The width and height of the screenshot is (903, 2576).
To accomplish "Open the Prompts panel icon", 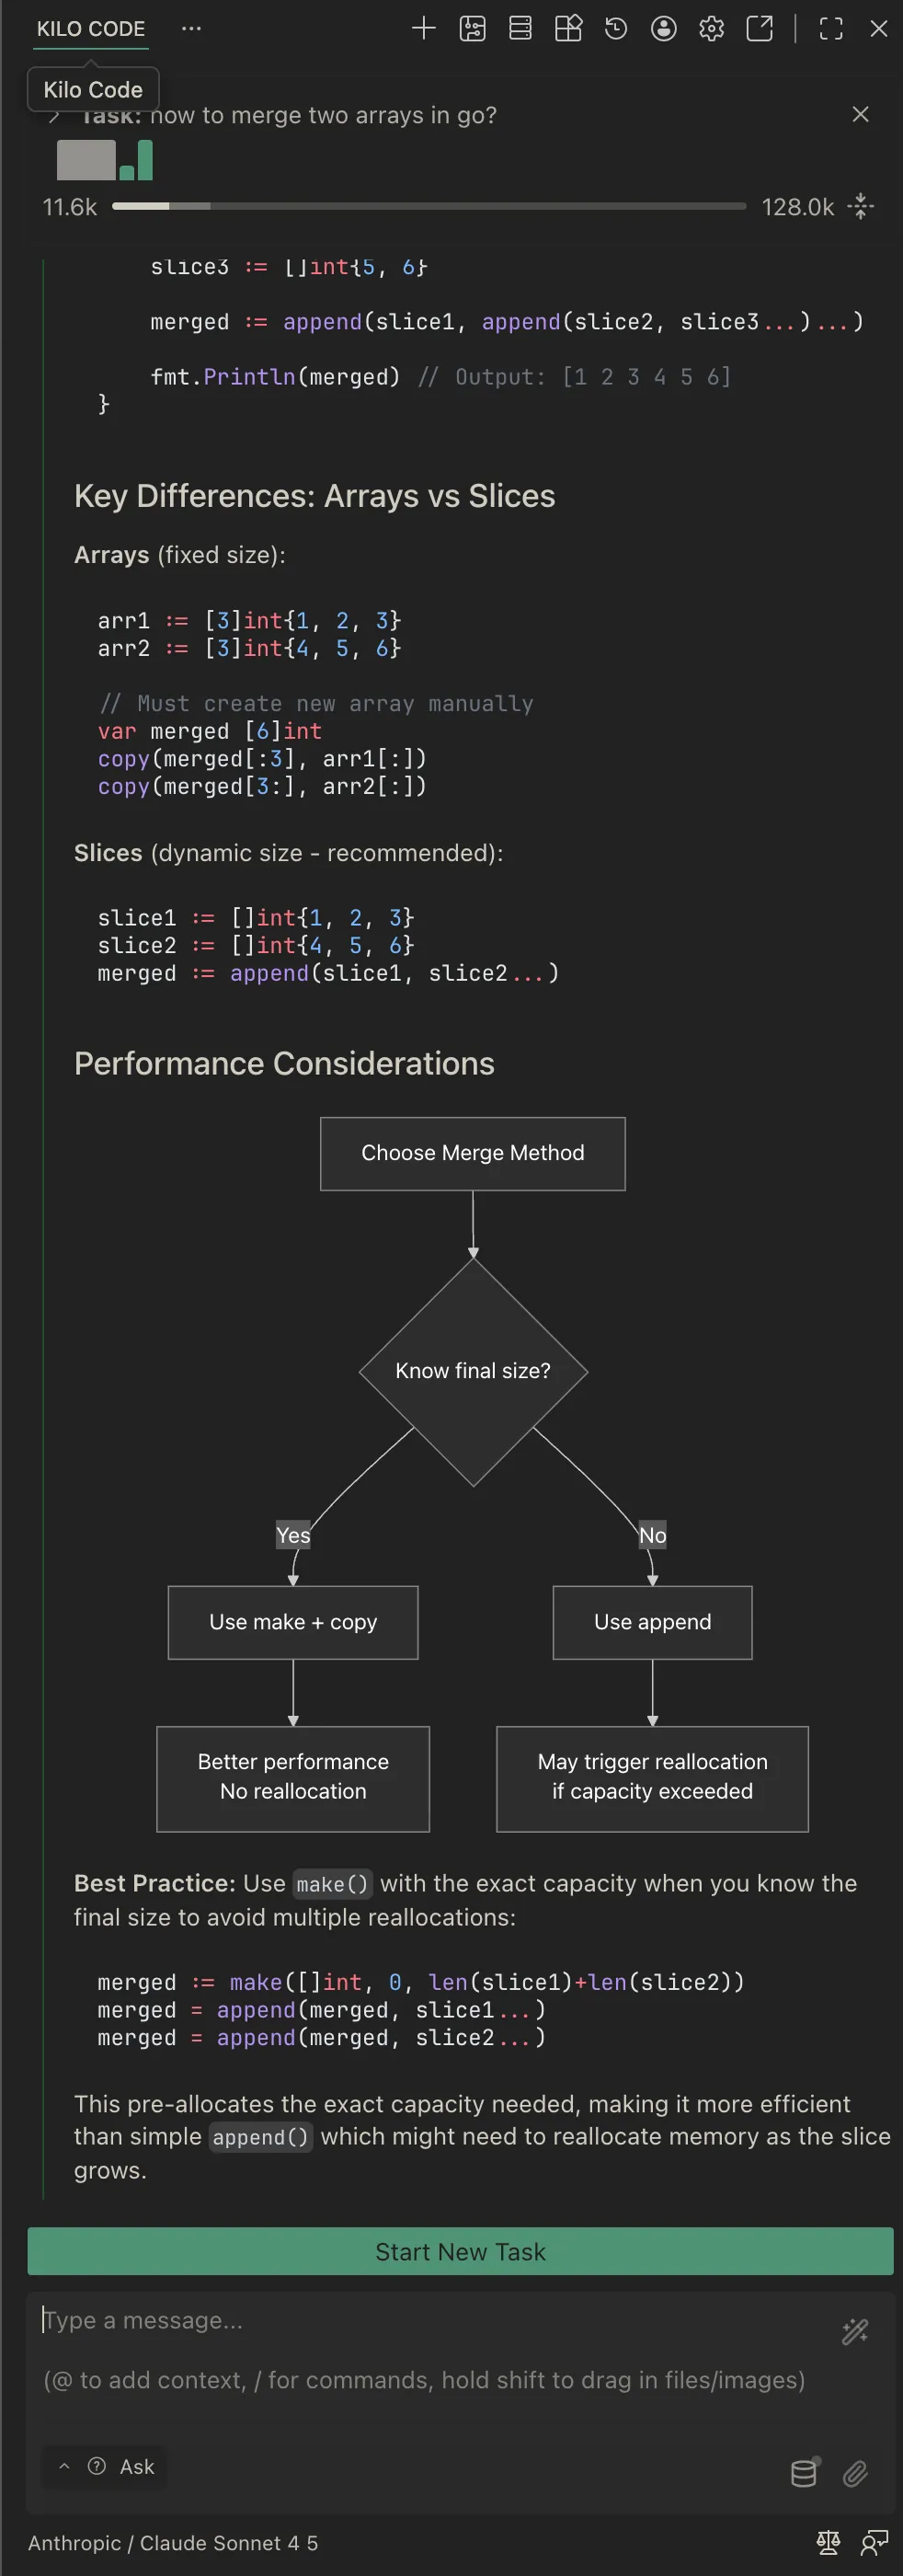I will click(472, 29).
